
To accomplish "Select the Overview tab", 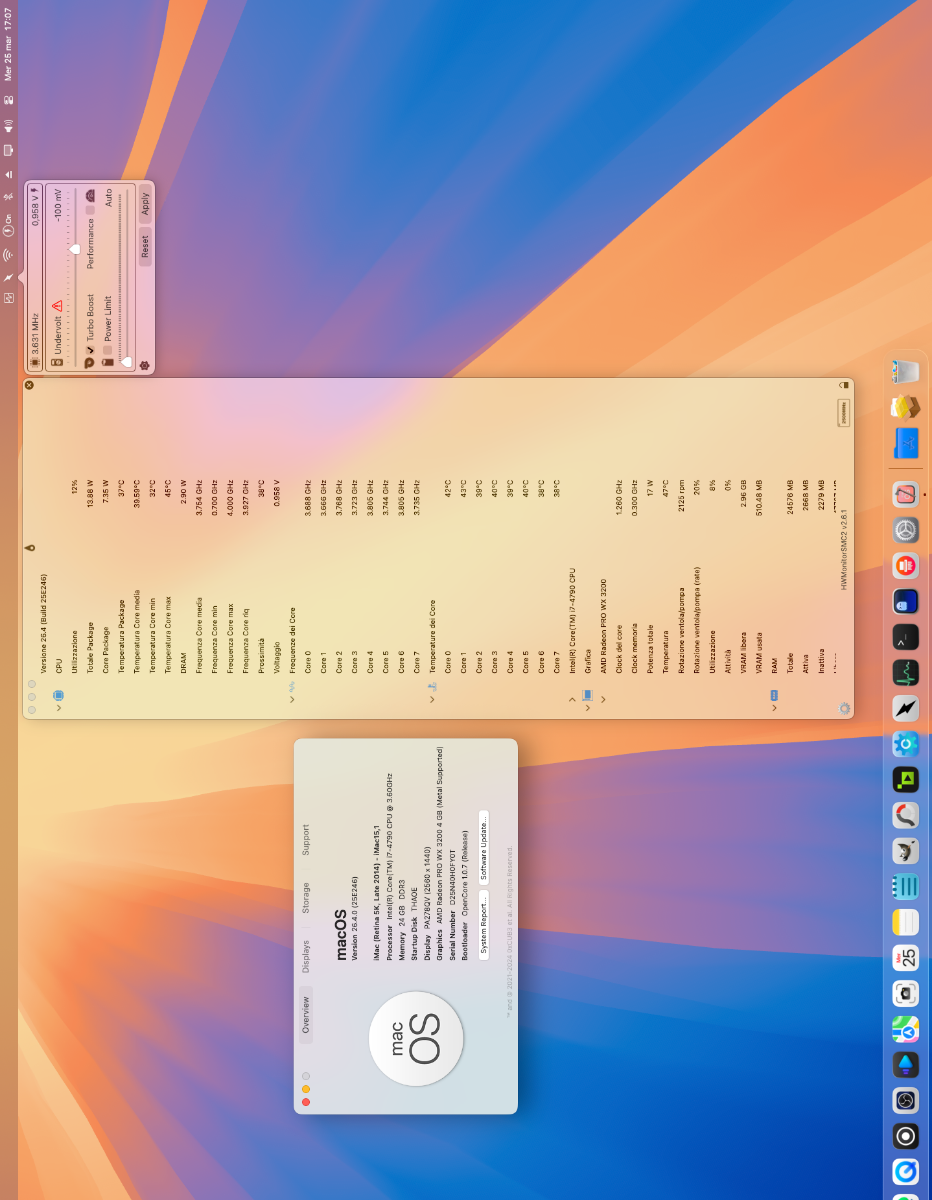I will point(306,1014).
